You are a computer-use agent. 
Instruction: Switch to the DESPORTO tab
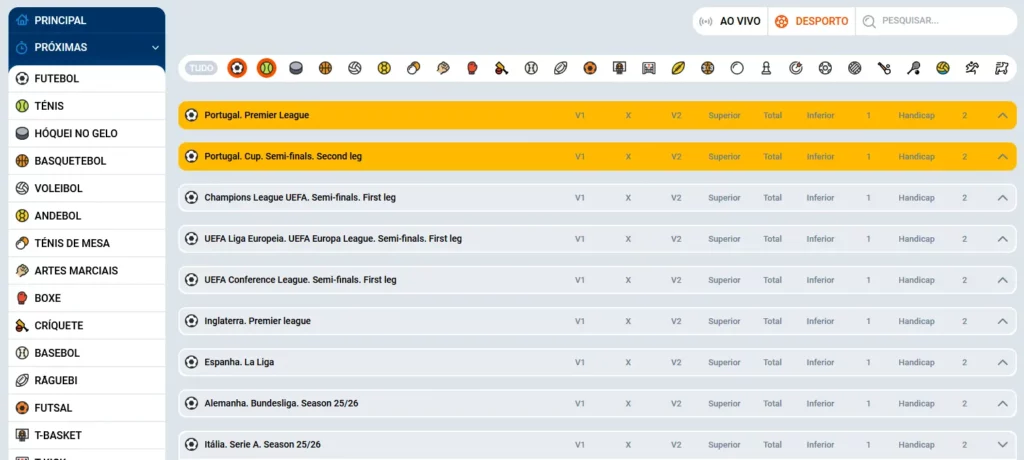(812, 22)
